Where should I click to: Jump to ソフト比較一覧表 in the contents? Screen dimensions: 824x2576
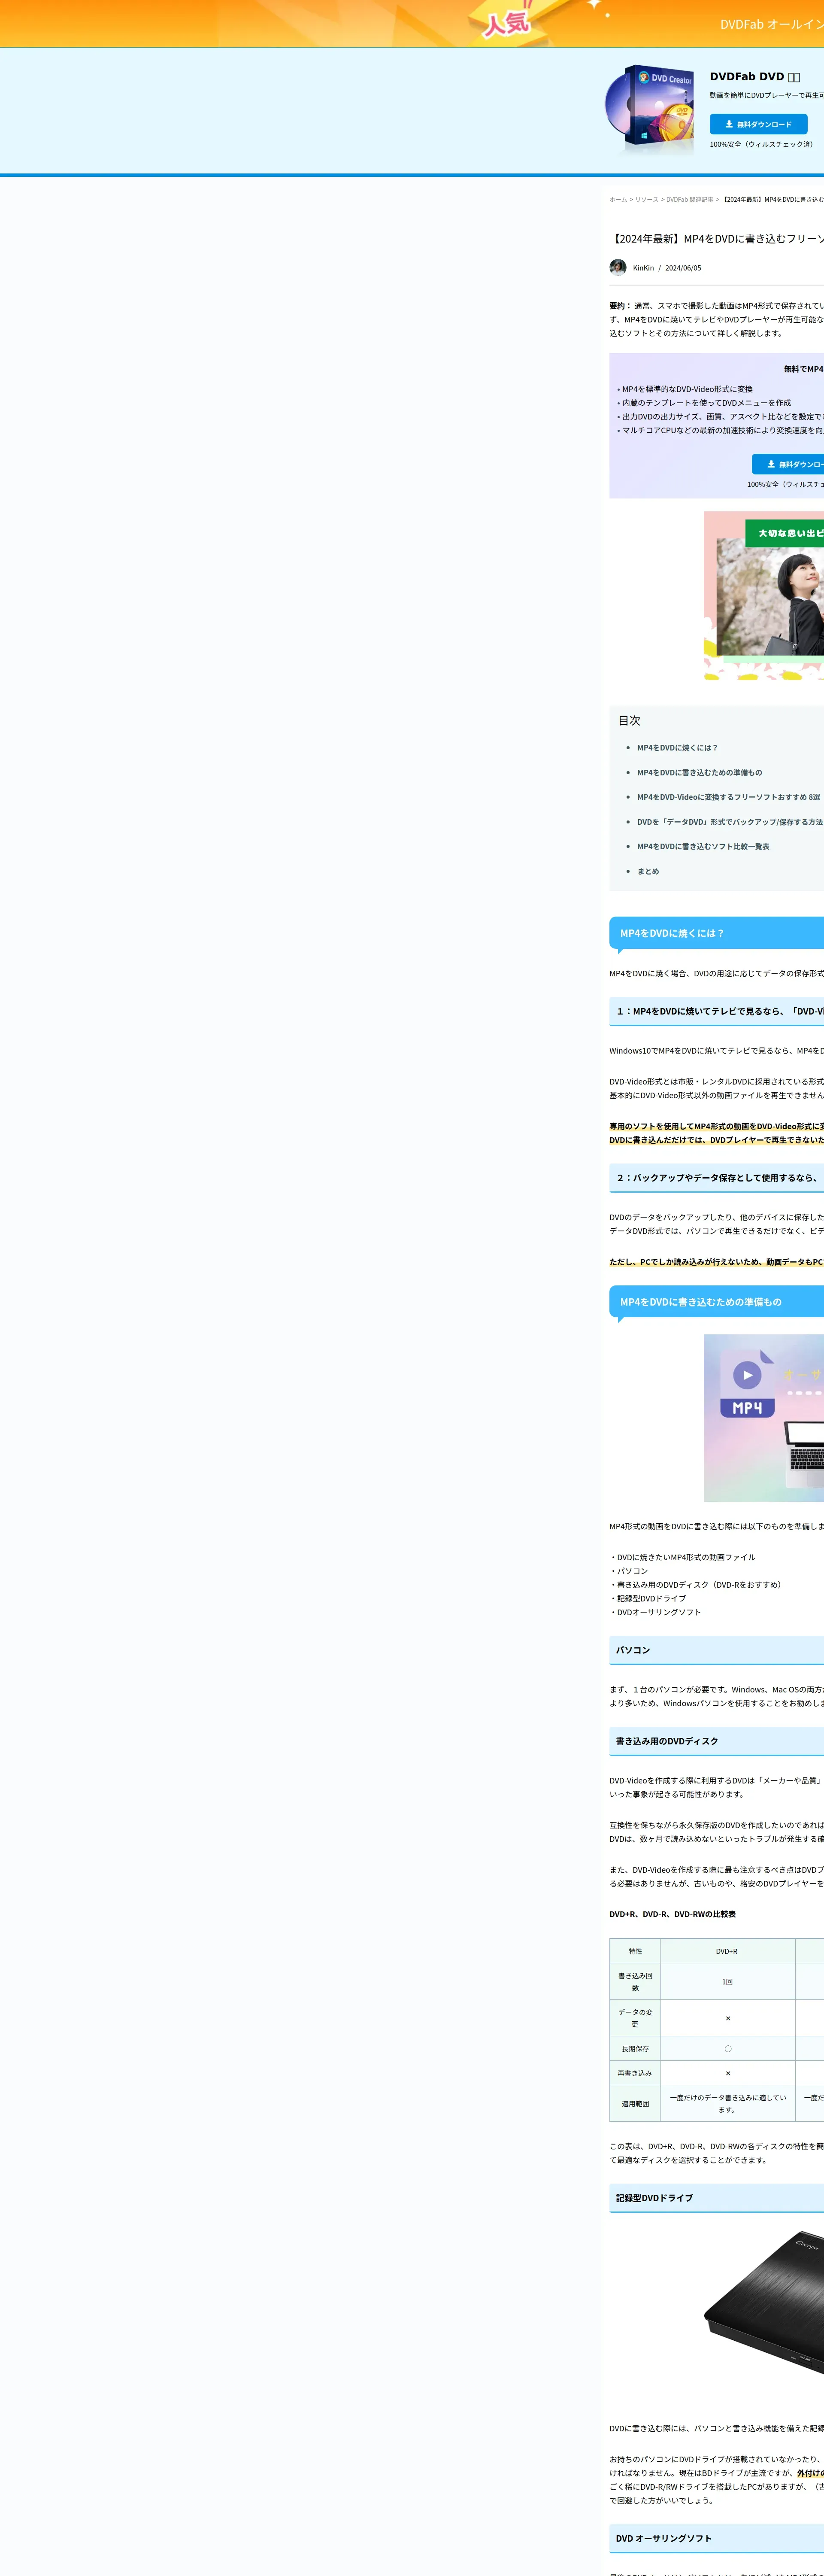pos(703,846)
